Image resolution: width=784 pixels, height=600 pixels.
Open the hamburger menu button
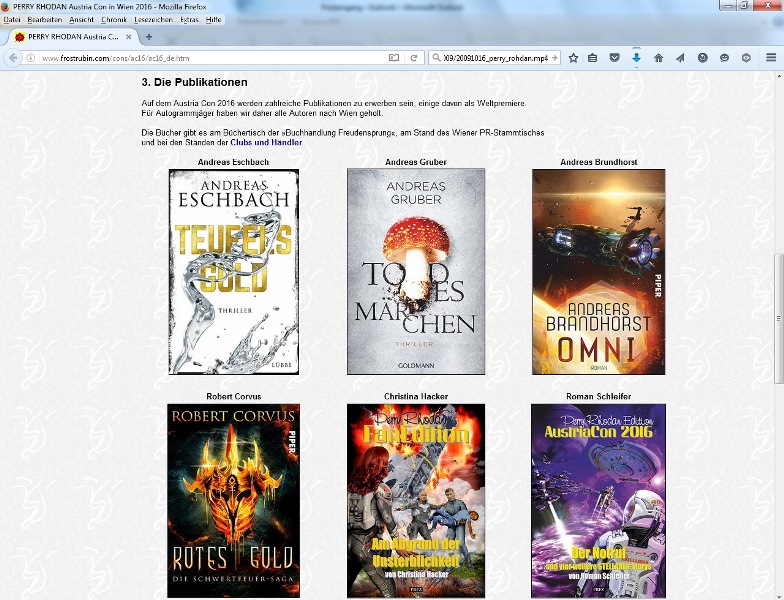[x=771, y=58]
